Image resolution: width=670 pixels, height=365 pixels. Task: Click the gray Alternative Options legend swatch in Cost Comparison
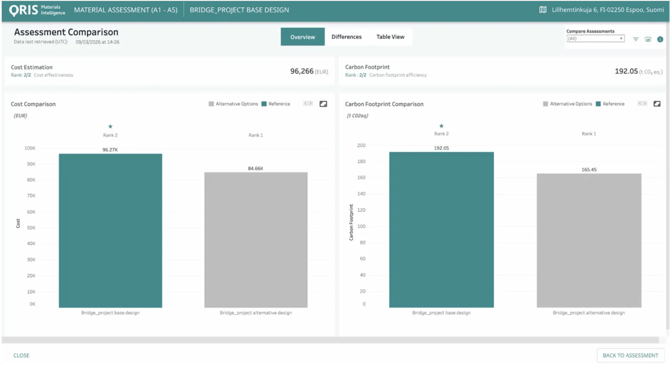pyautogui.click(x=211, y=104)
